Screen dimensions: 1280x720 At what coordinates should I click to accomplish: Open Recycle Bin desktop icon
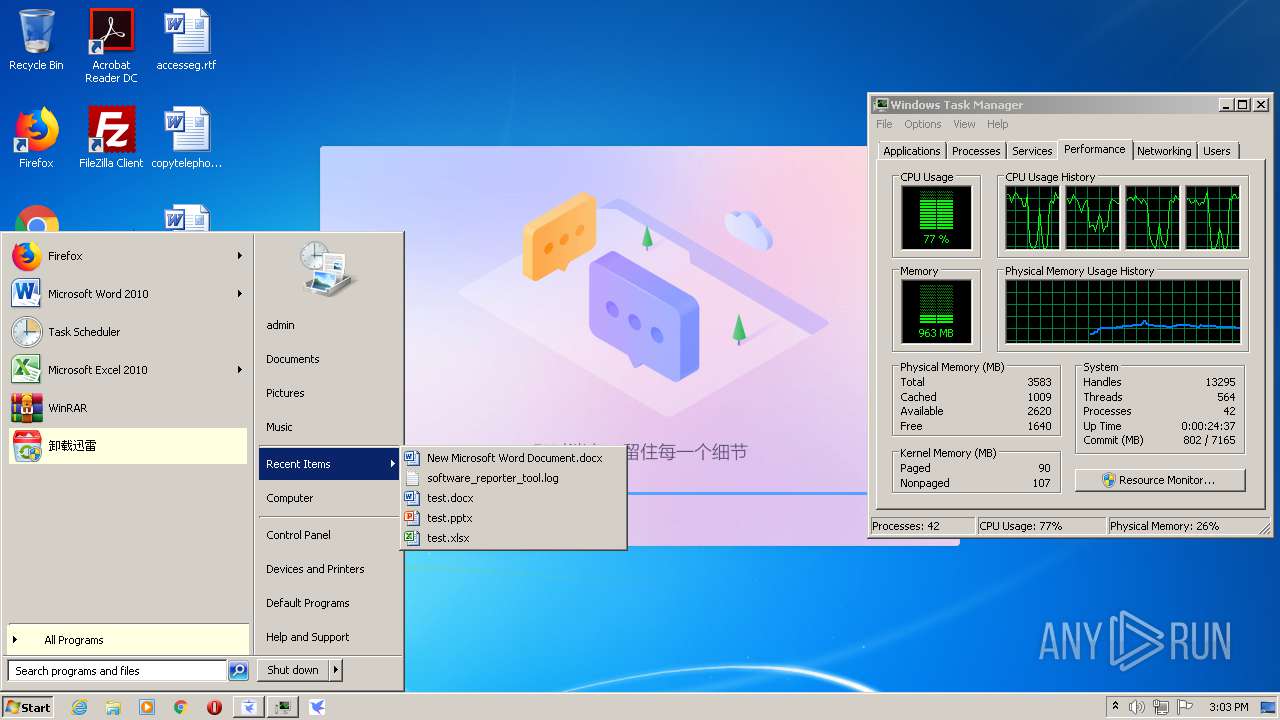(36, 40)
